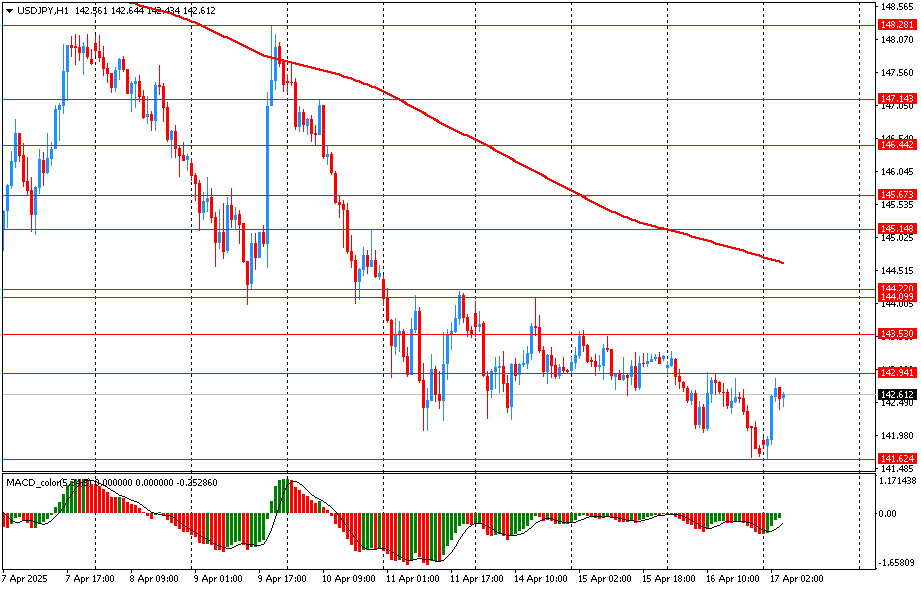Click the 145.148 red price level label
The image size is (921, 590).
[x=896, y=229]
